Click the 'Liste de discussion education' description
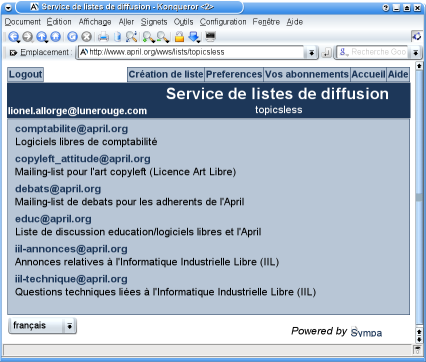The image size is (426, 362). [138, 232]
